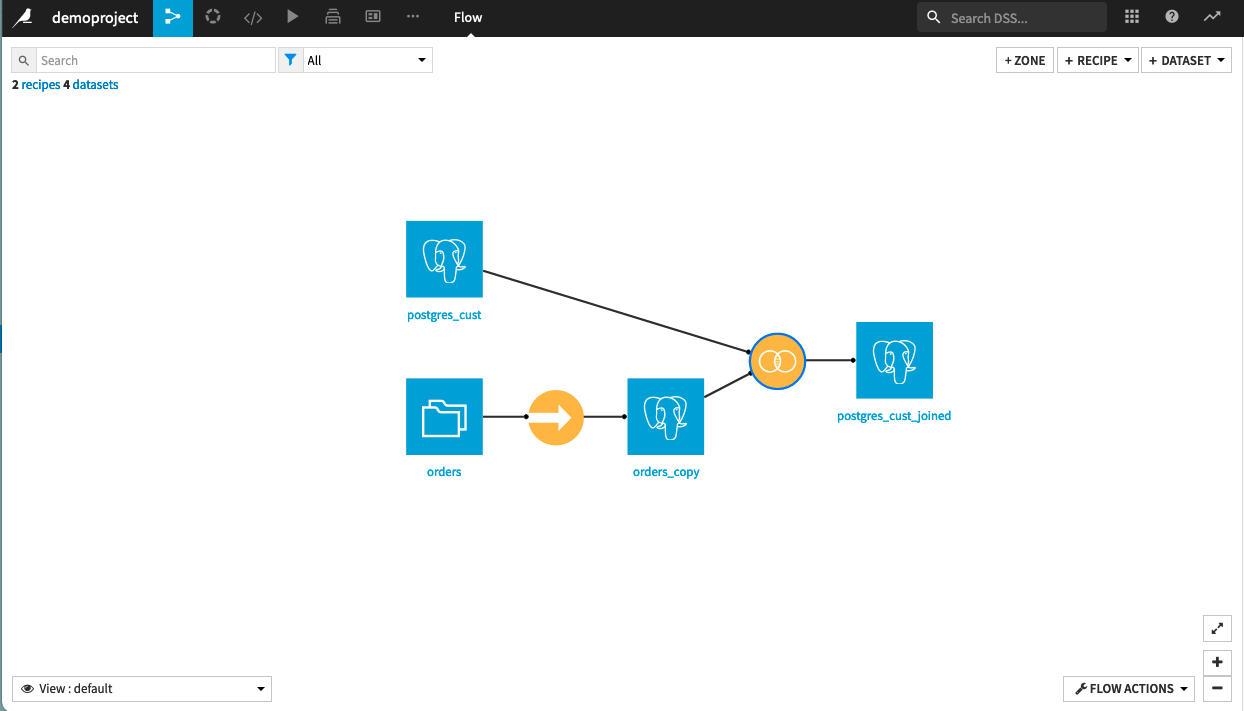Open the Dashboards panel icon
Screen dimensions: 1244x711
click(372, 17)
